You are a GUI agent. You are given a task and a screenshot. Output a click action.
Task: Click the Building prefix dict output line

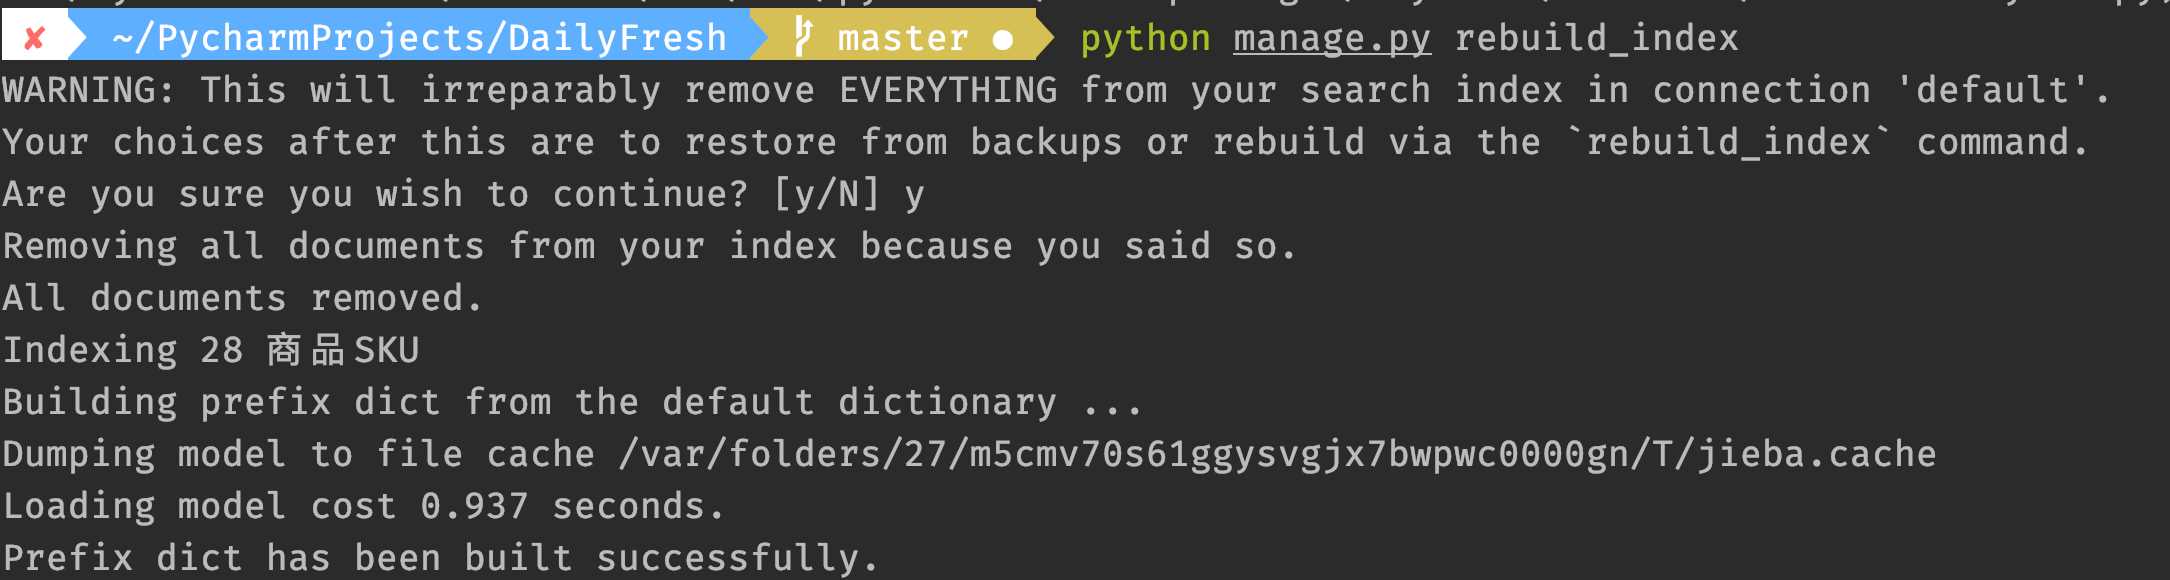click(572, 402)
